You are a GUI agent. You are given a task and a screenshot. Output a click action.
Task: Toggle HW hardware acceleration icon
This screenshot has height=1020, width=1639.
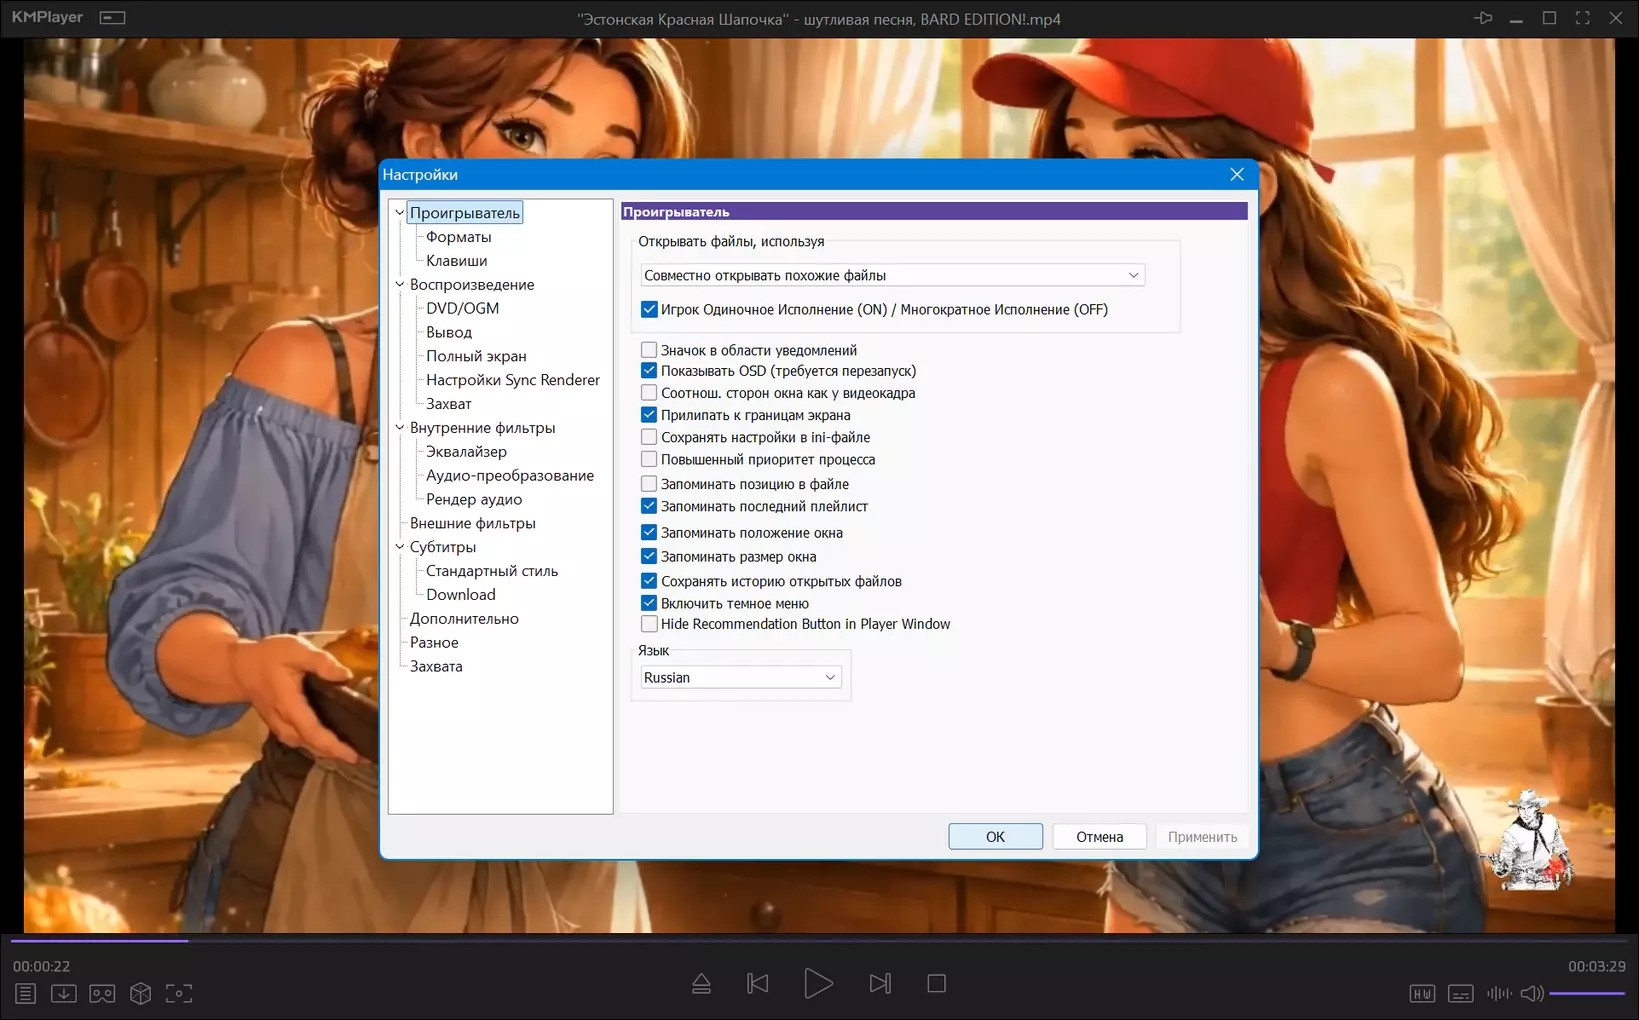pos(1422,994)
